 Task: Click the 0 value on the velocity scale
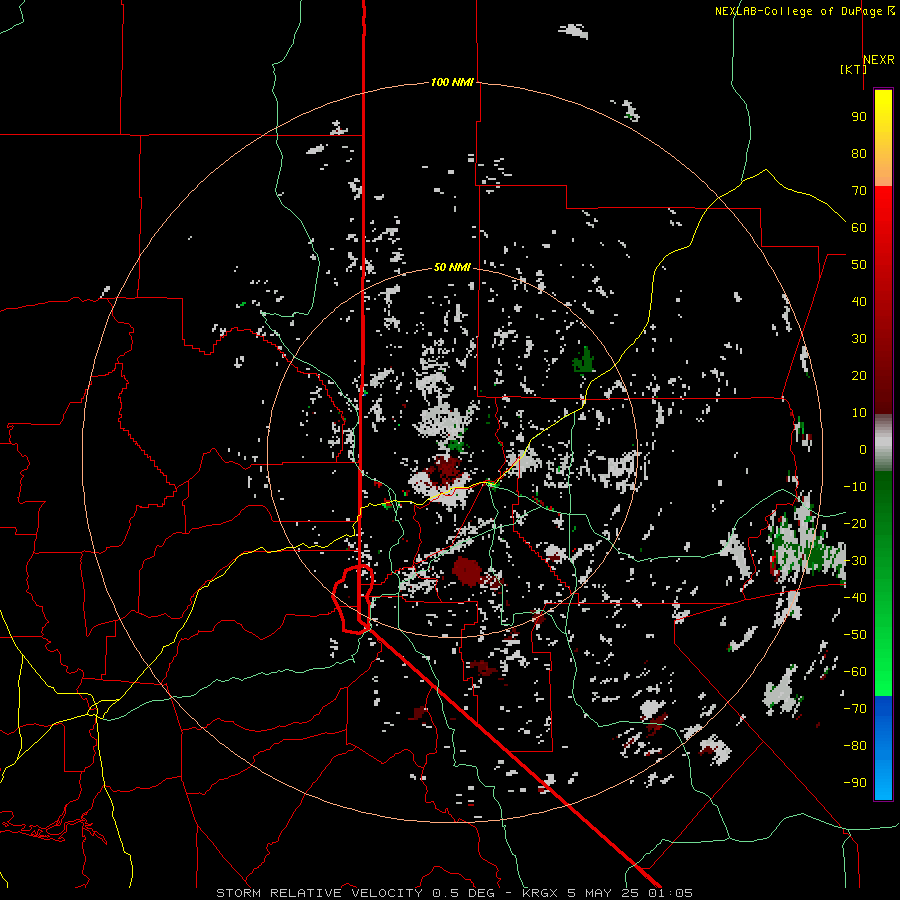click(863, 449)
